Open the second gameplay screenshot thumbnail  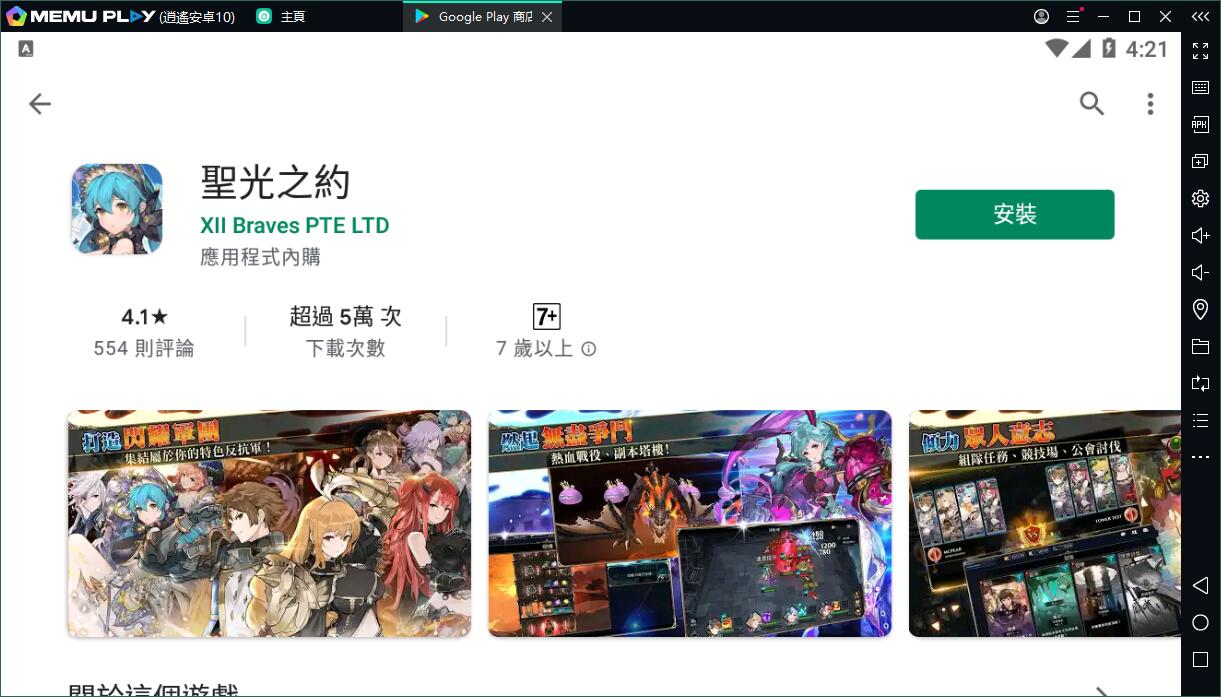689,523
